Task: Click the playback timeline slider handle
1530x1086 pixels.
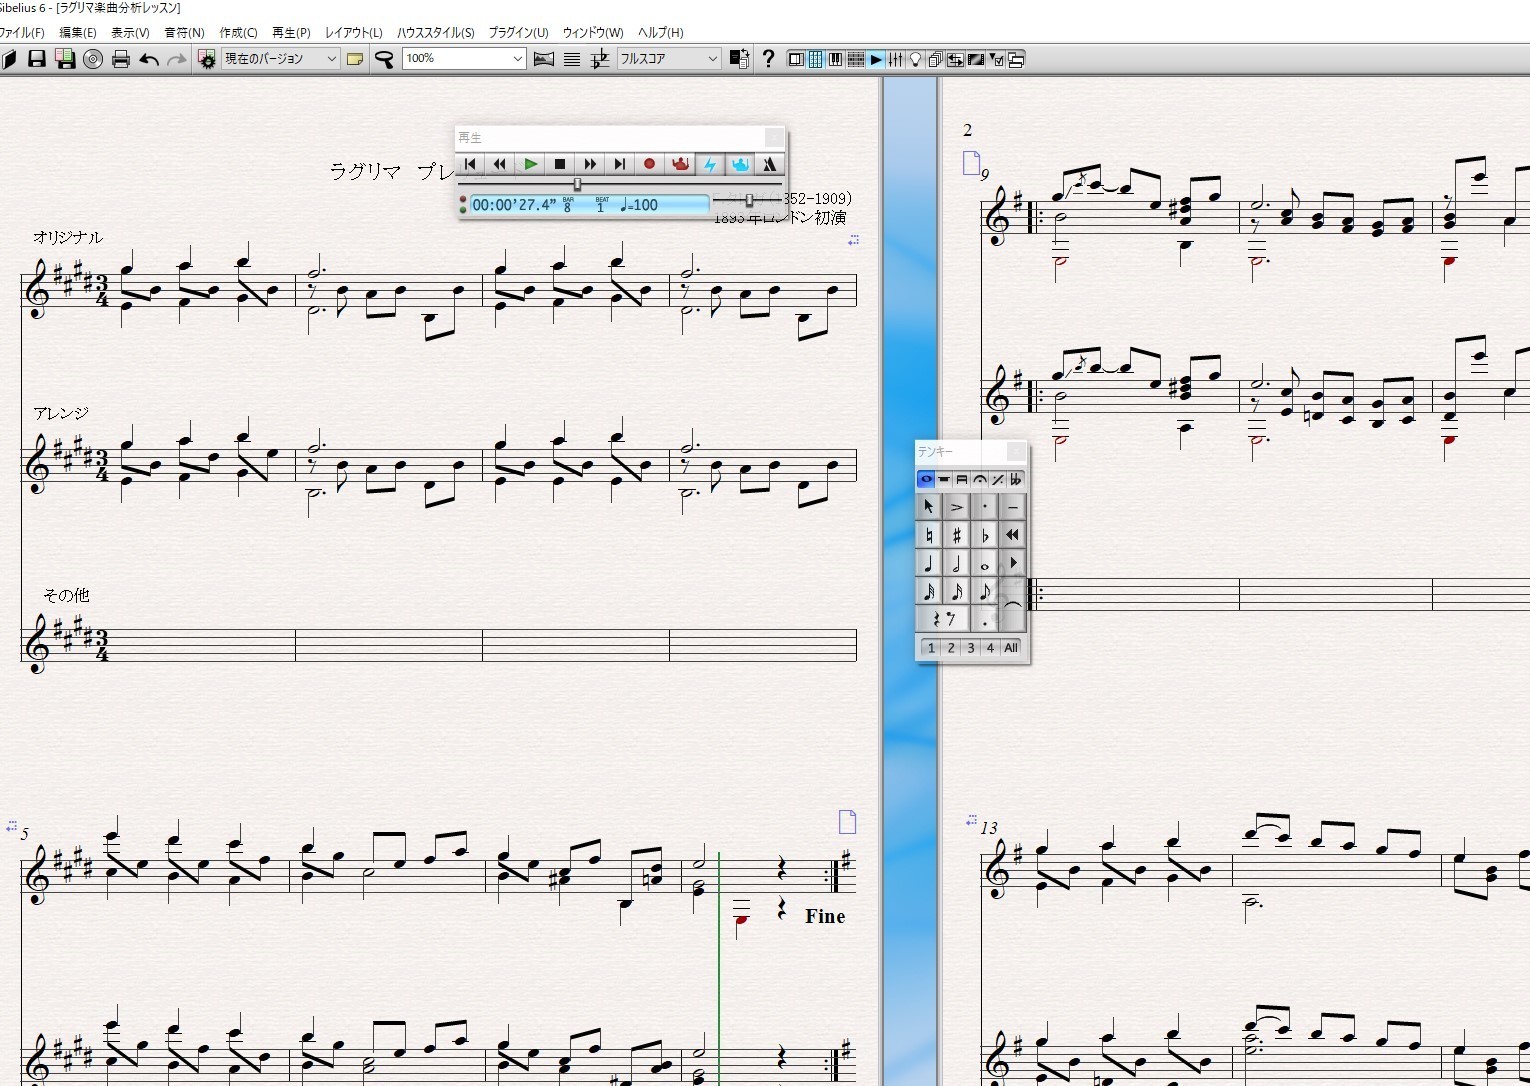Action: [x=577, y=184]
